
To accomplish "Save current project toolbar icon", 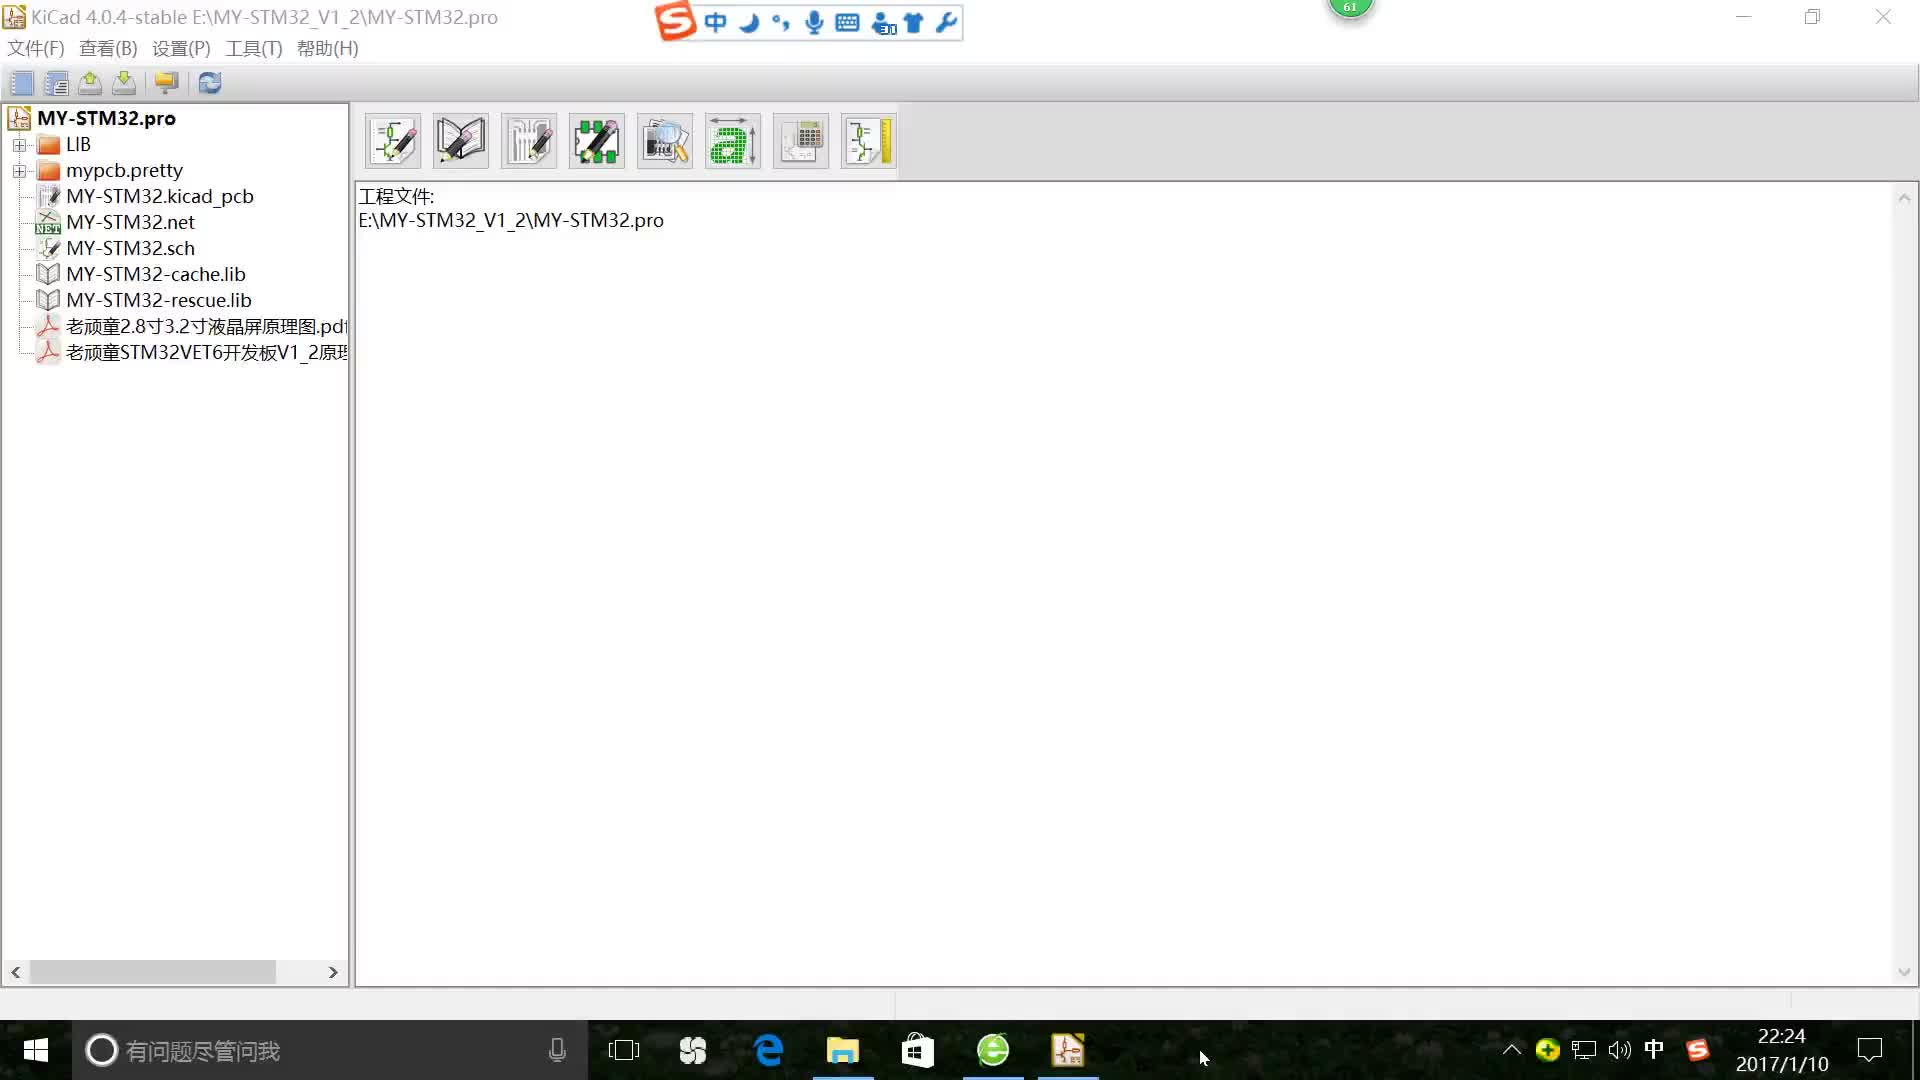I will (124, 83).
